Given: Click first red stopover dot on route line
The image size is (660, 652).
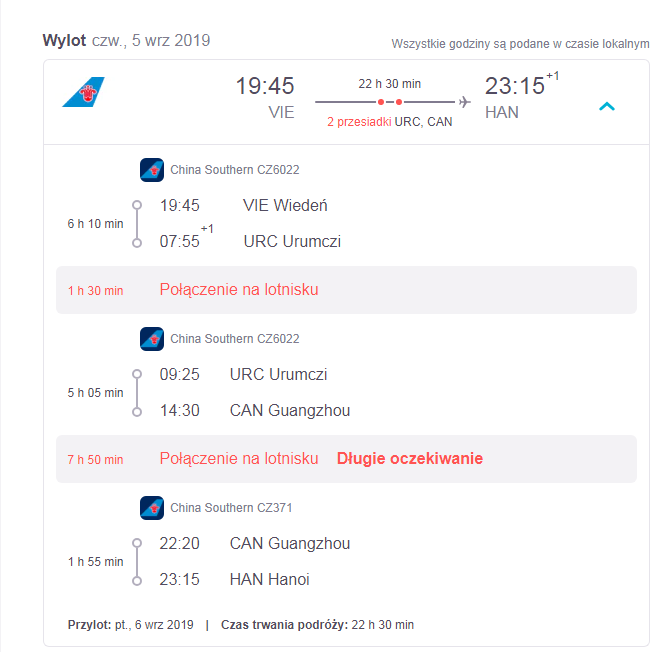Looking at the screenshot, I should (x=381, y=102).
